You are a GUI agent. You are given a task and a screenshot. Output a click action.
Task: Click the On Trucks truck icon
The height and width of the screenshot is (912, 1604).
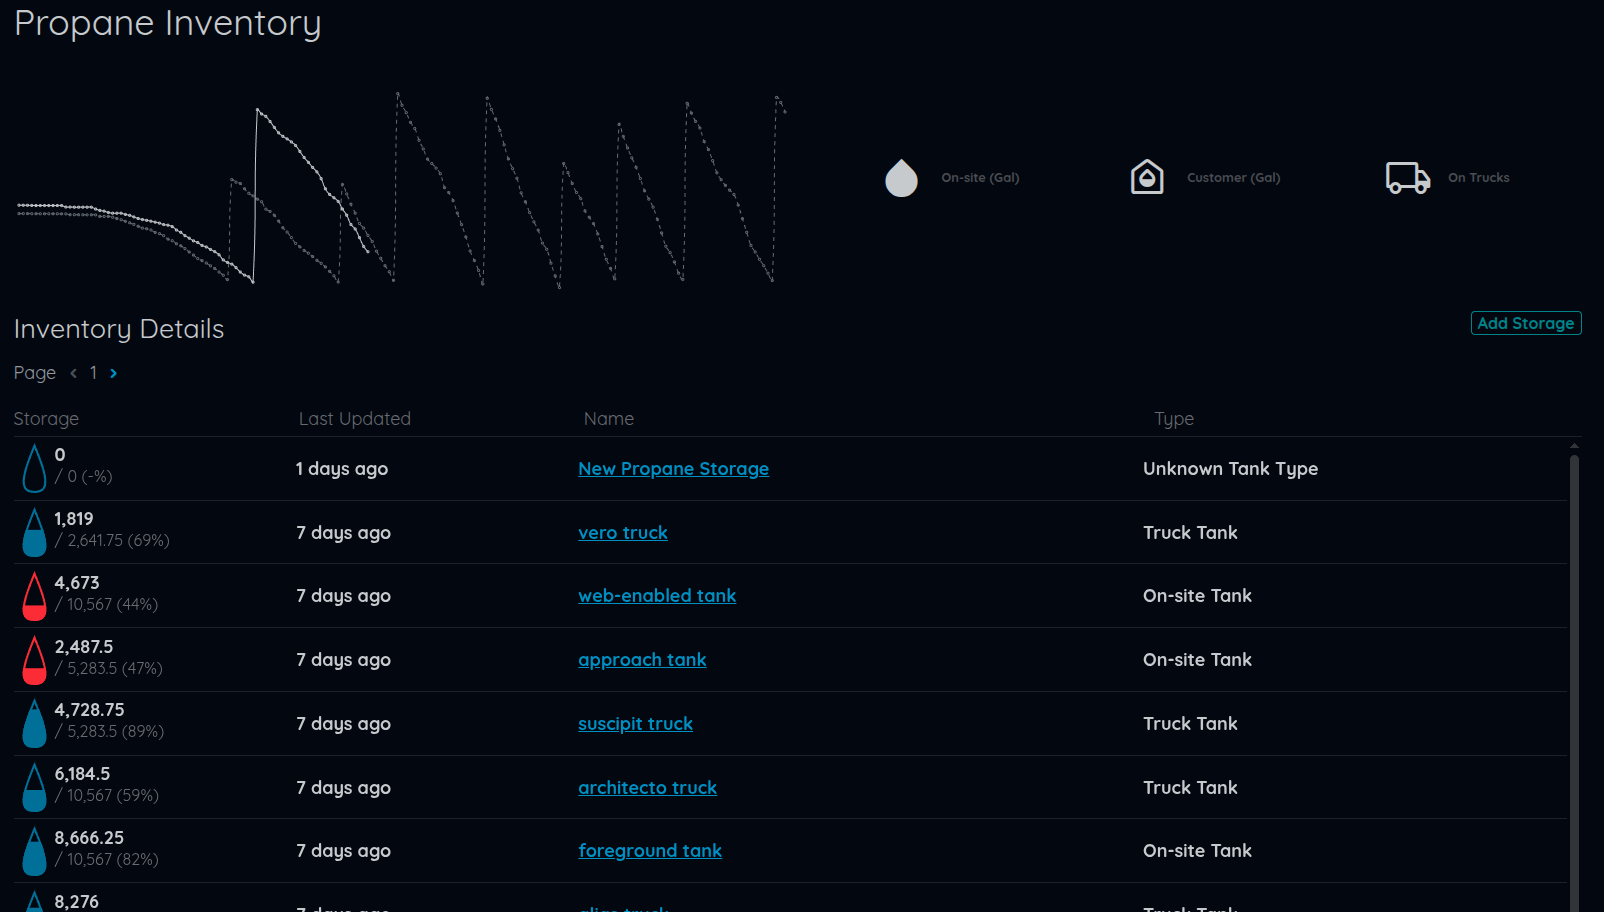click(x=1407, y=178)
